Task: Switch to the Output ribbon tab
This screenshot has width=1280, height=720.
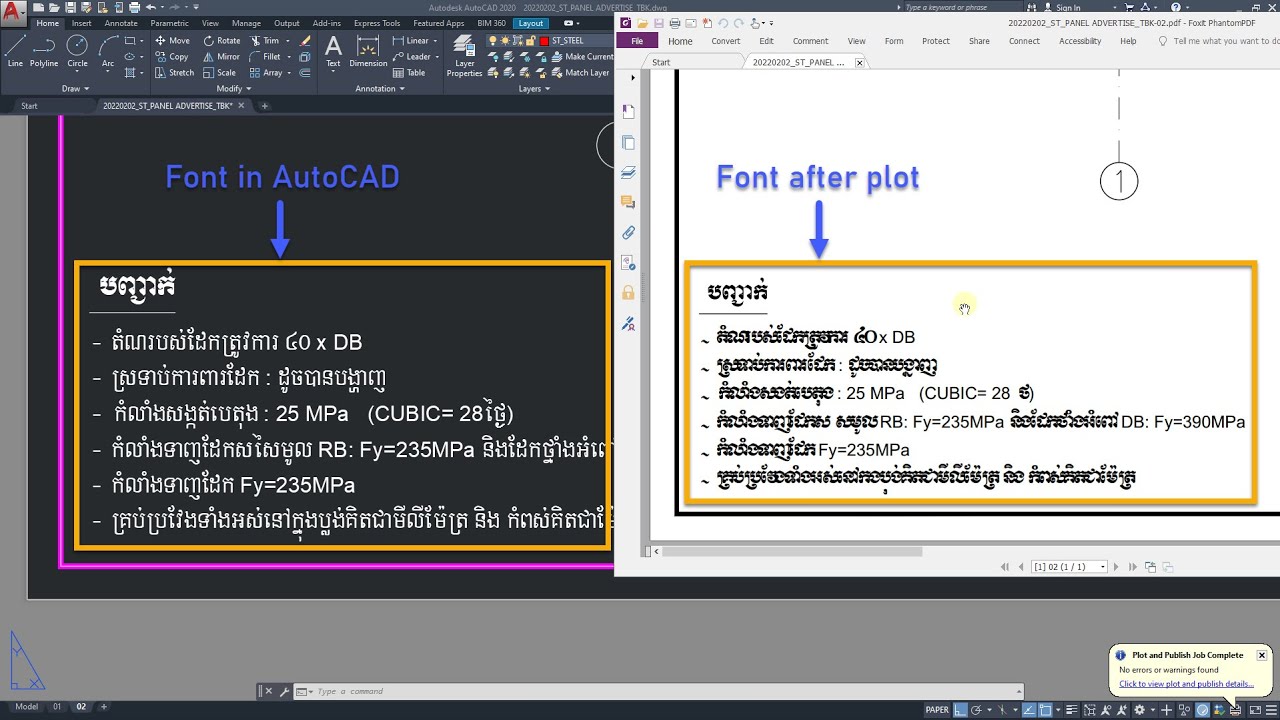Action: click(x=287, y=23)
